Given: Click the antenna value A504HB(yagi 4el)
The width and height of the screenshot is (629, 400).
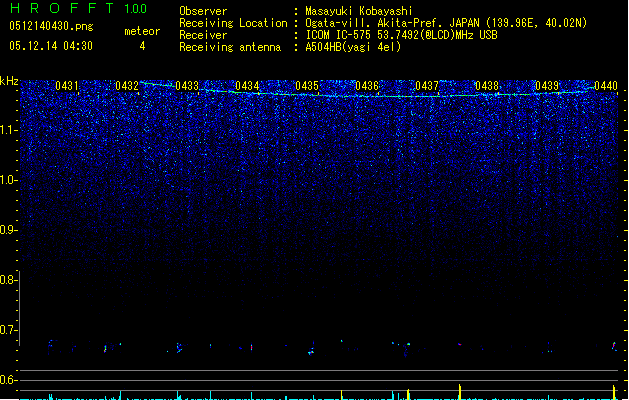Looking at the screenshot, I should [353, 47].
